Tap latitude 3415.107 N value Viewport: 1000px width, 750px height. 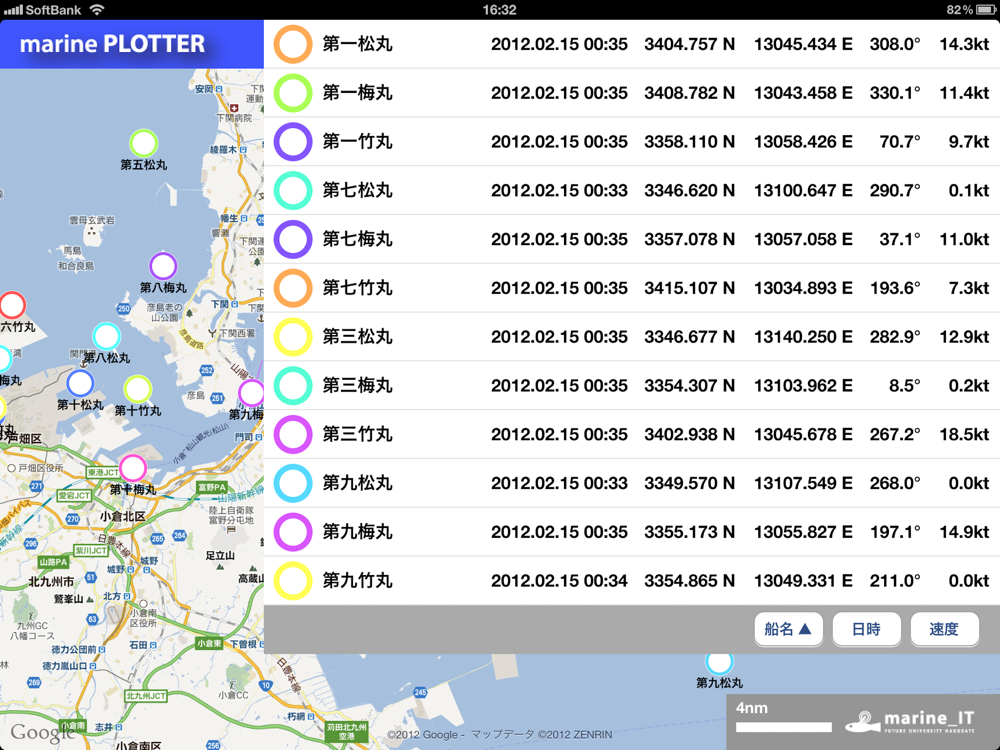pyautogui.click(x=689, y=288)
